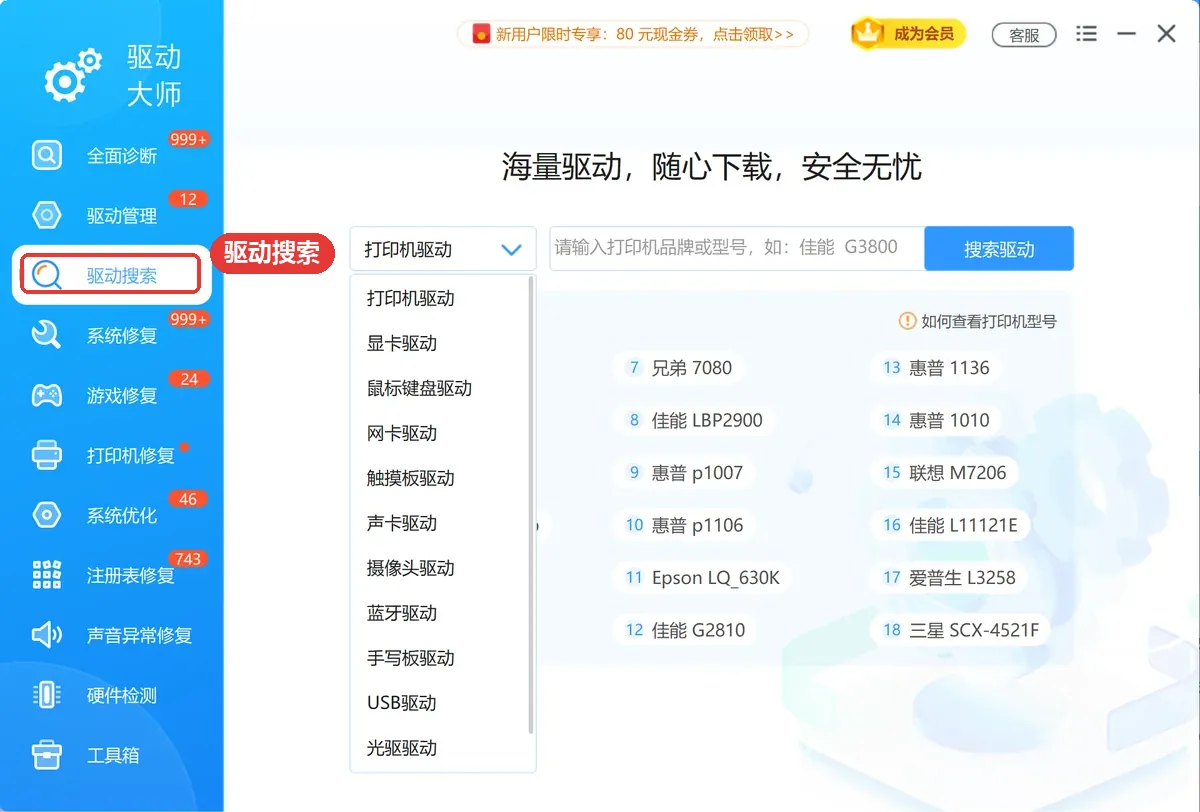Select printer 惠普 1010
The width and height of the screenshot is (1200, 812).
click(x=937, y=420)
